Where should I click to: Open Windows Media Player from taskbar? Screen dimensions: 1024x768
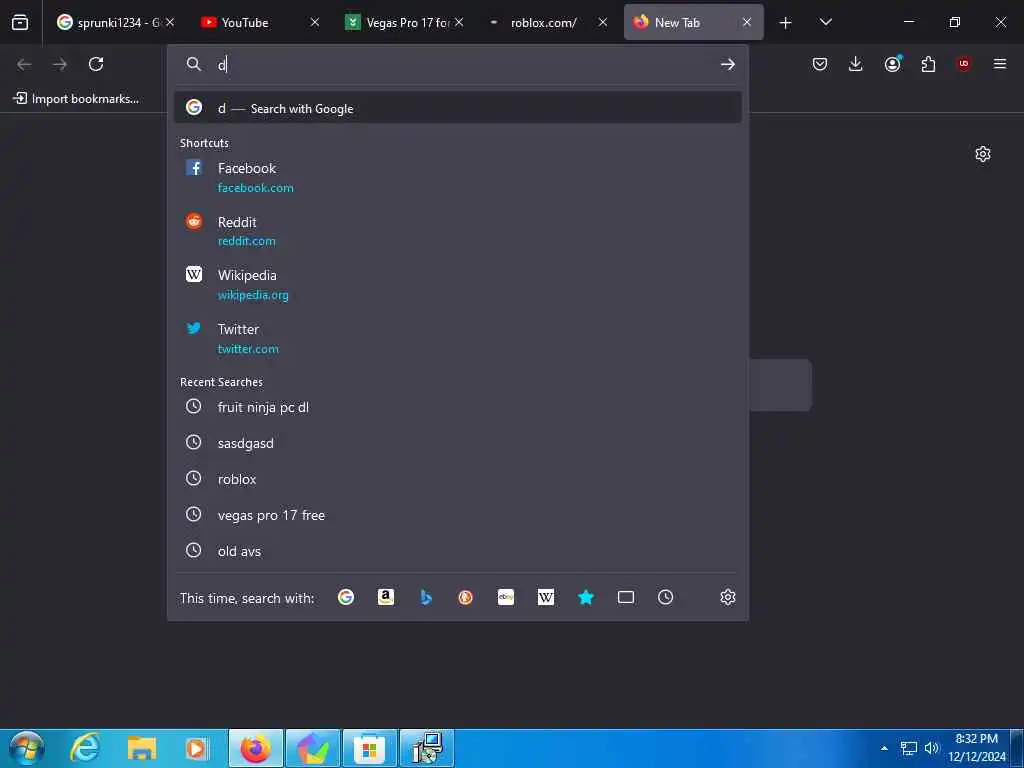(x=198, y=748)
